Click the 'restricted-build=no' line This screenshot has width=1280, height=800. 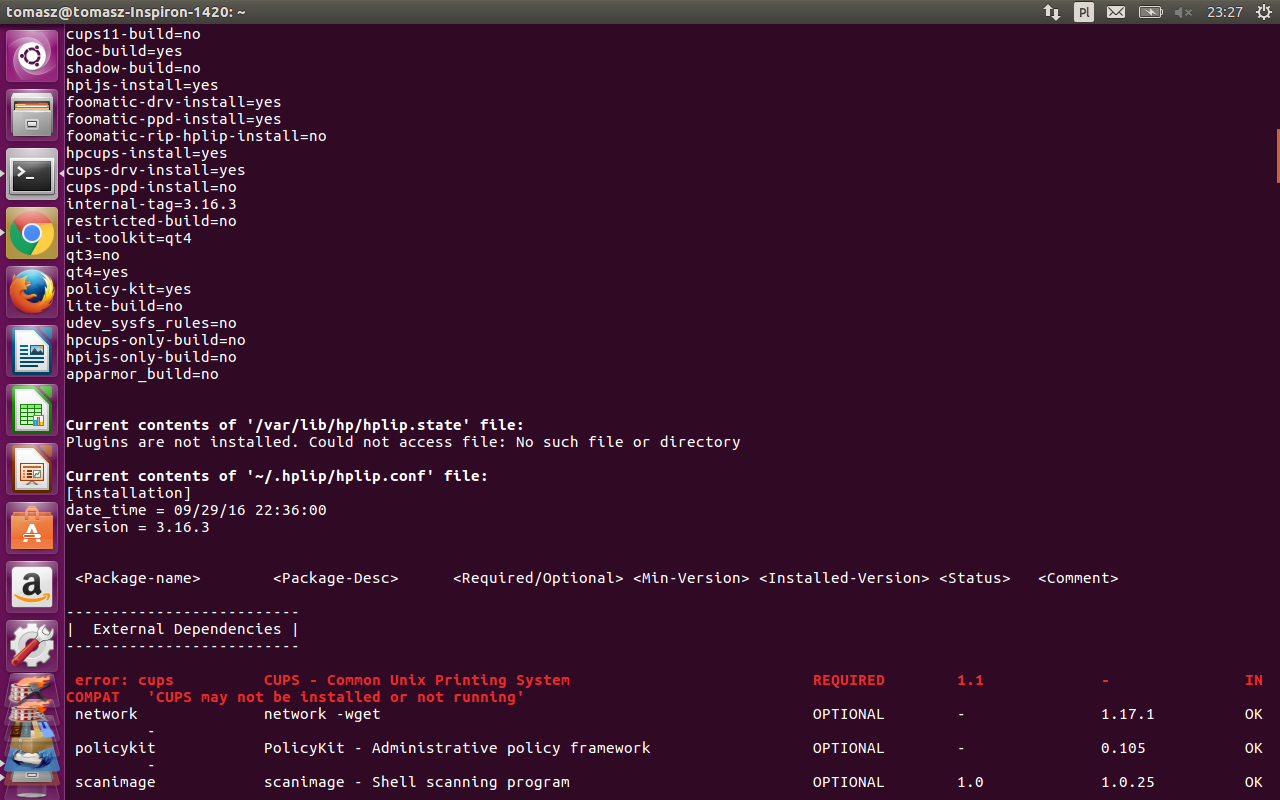pos(151,221)
